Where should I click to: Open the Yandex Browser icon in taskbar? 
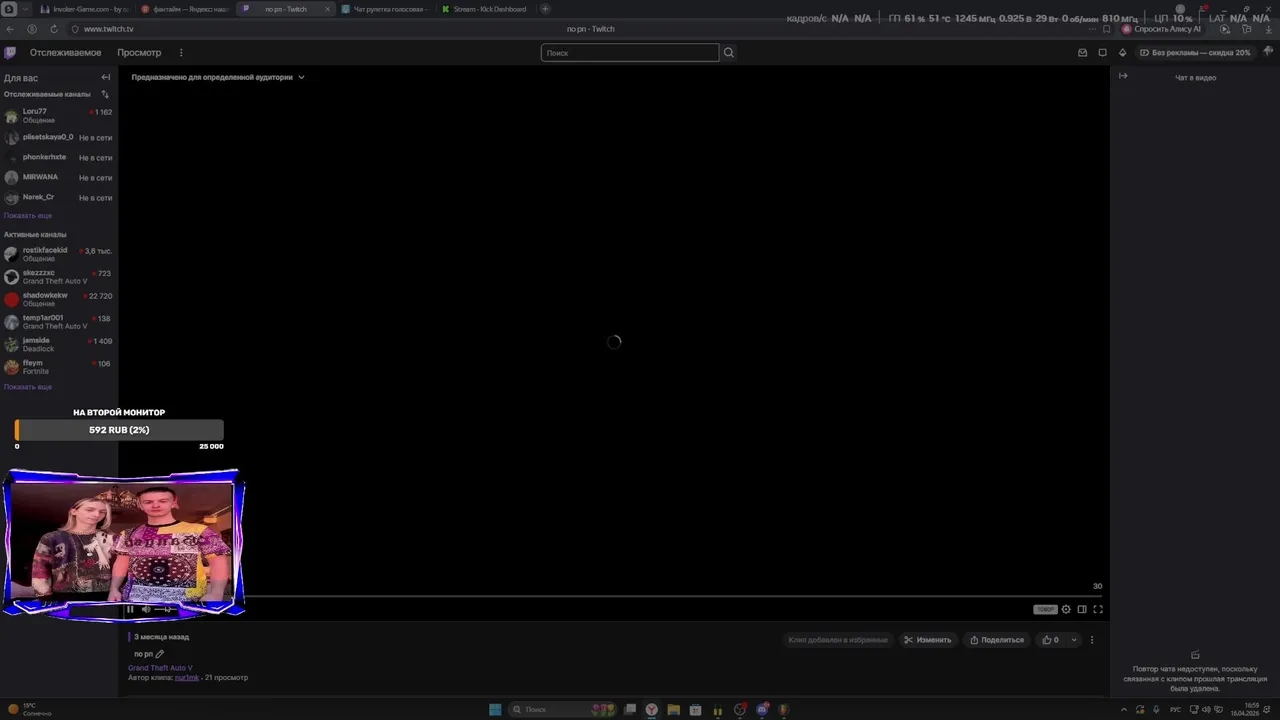(x=652, y=710)
